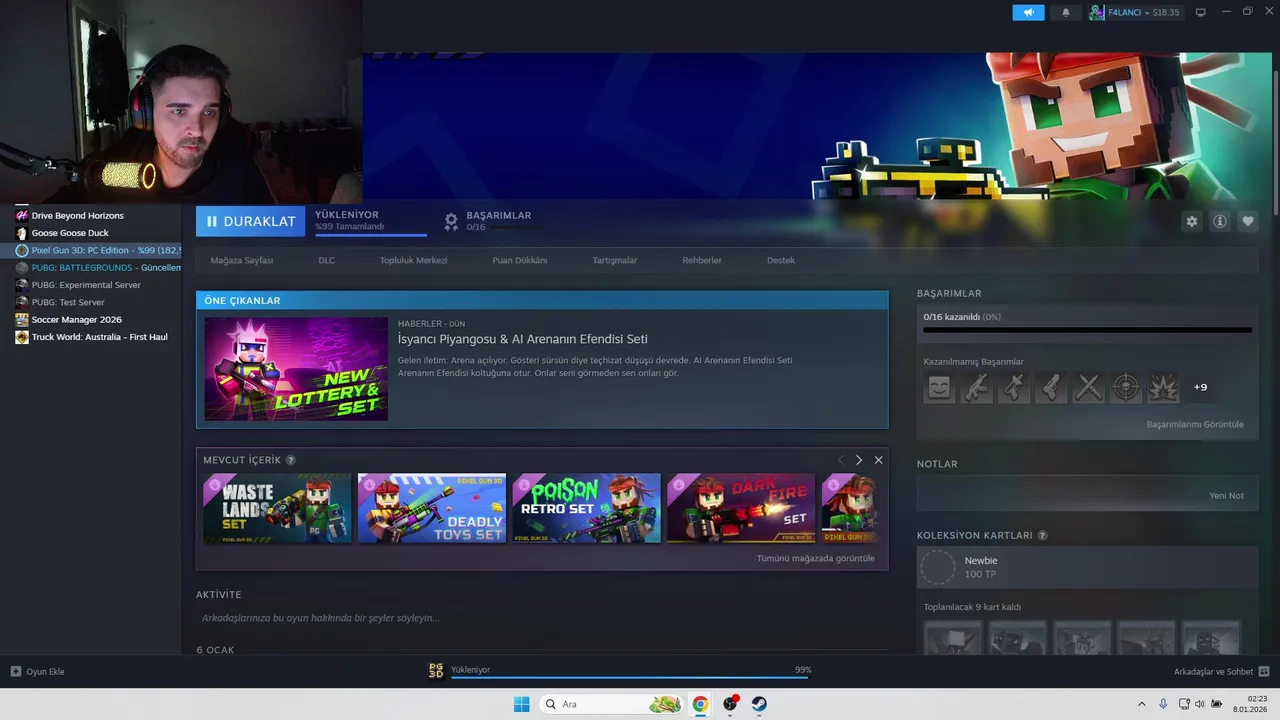Click help icon beside KOLEKSİYON KARTLARI
Viewport: 1280px width, 720px height.
click(1043, 535)
